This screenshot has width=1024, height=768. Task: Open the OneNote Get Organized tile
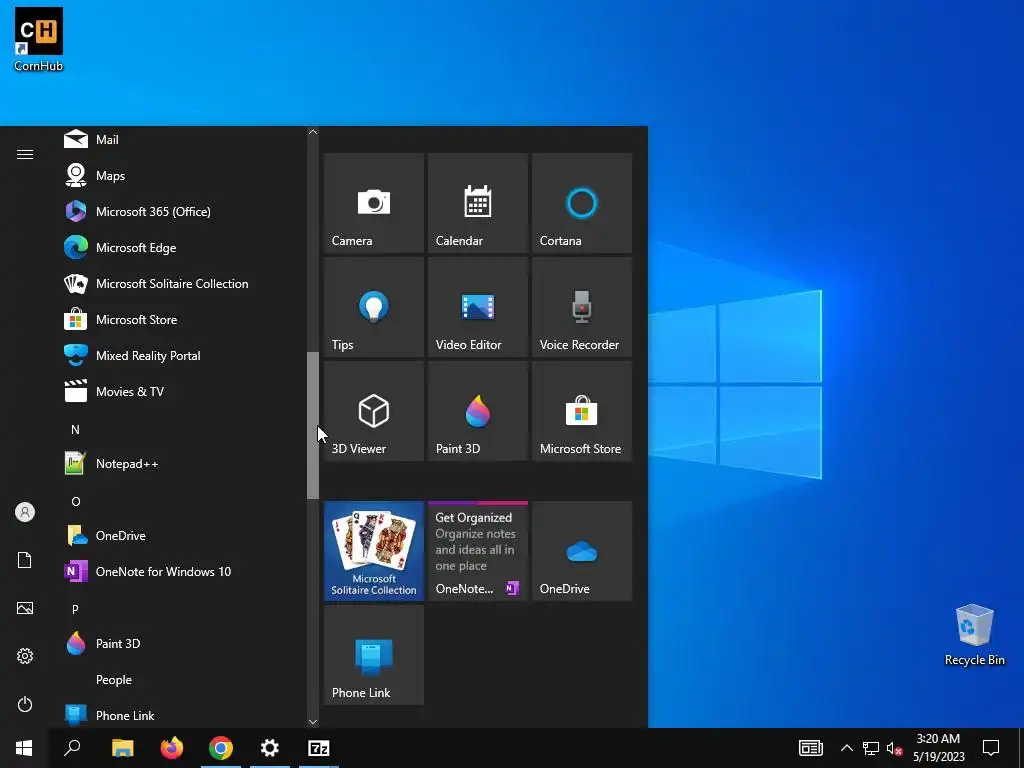pos(477,551)
